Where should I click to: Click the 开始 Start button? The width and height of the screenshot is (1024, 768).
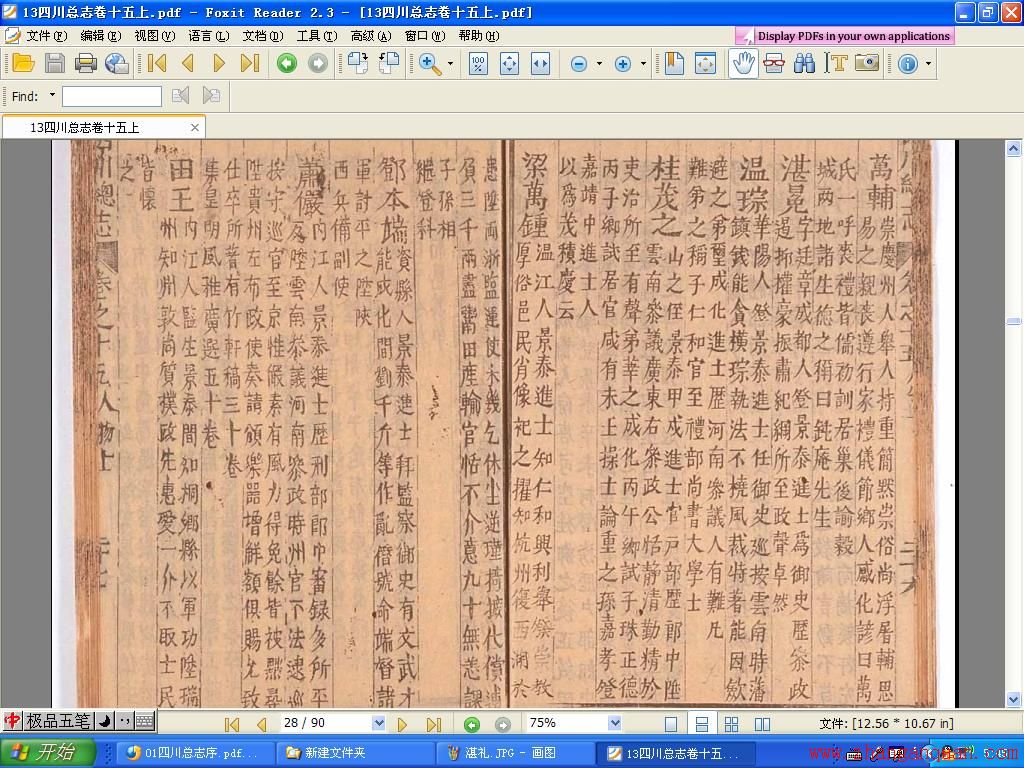pos(48,752)
